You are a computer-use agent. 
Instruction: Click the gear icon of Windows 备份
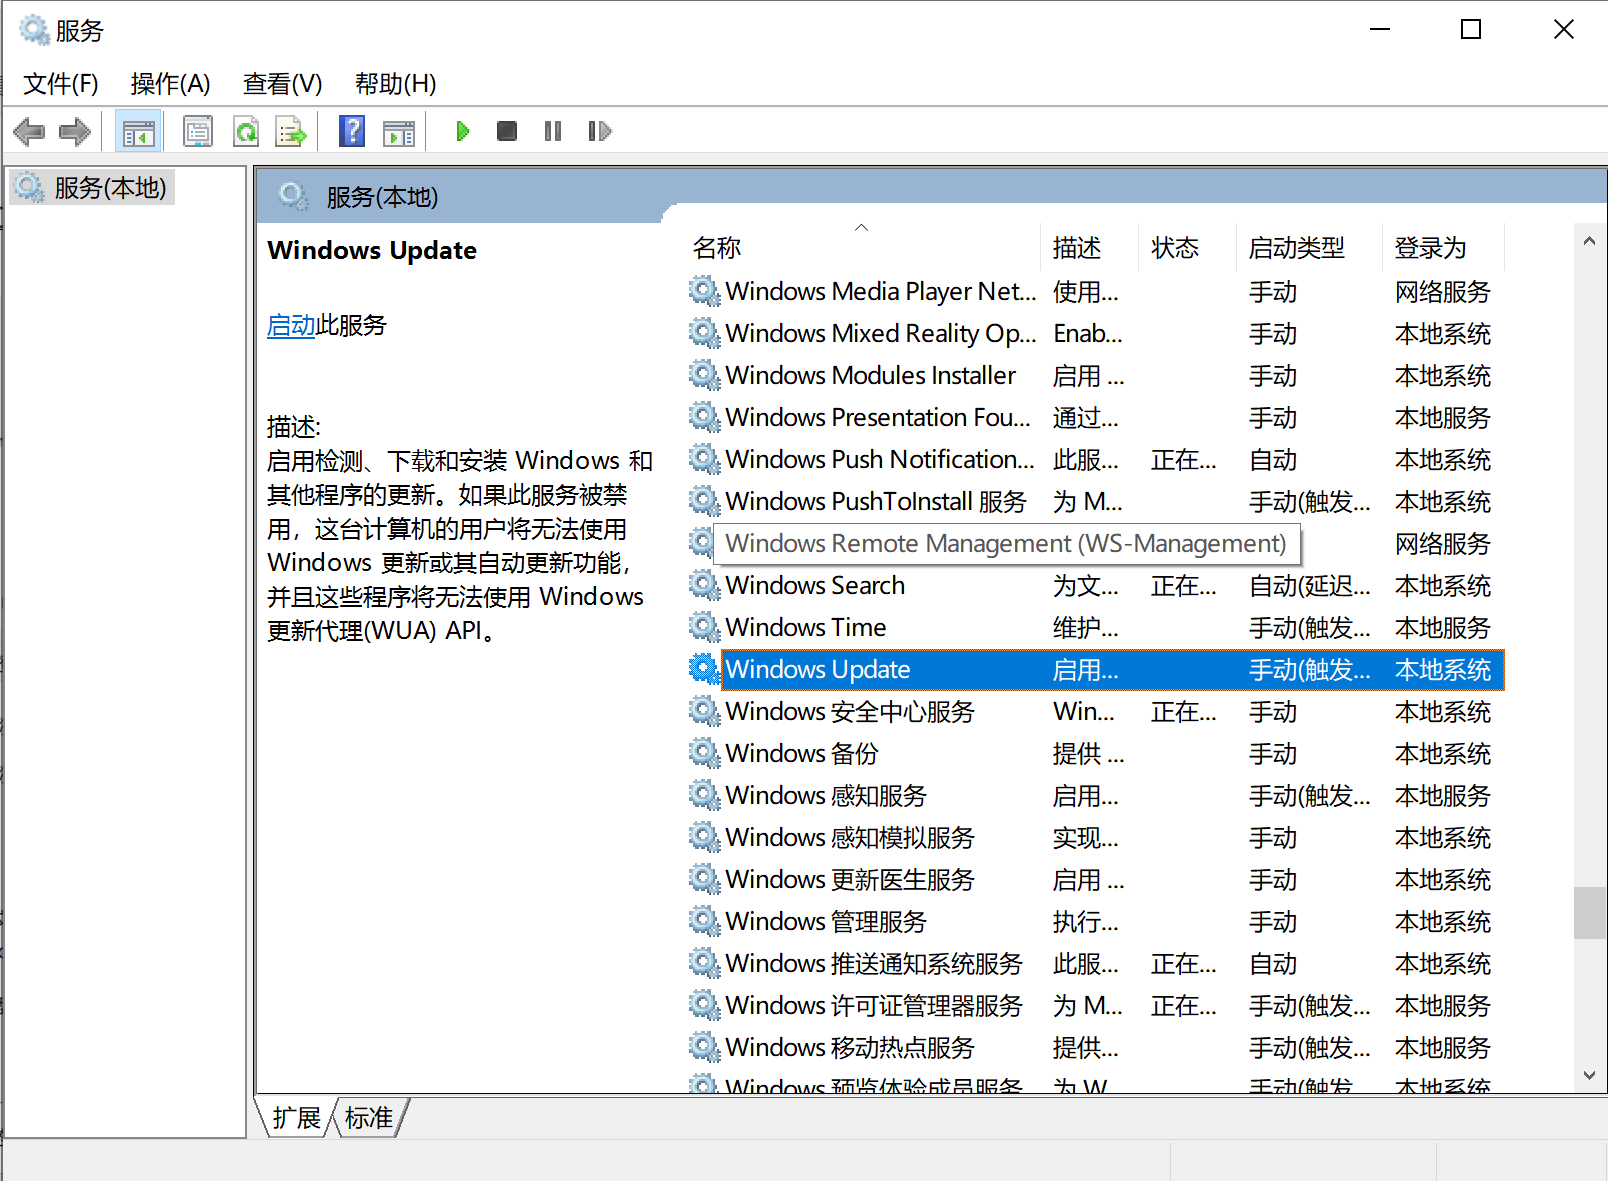705,753
